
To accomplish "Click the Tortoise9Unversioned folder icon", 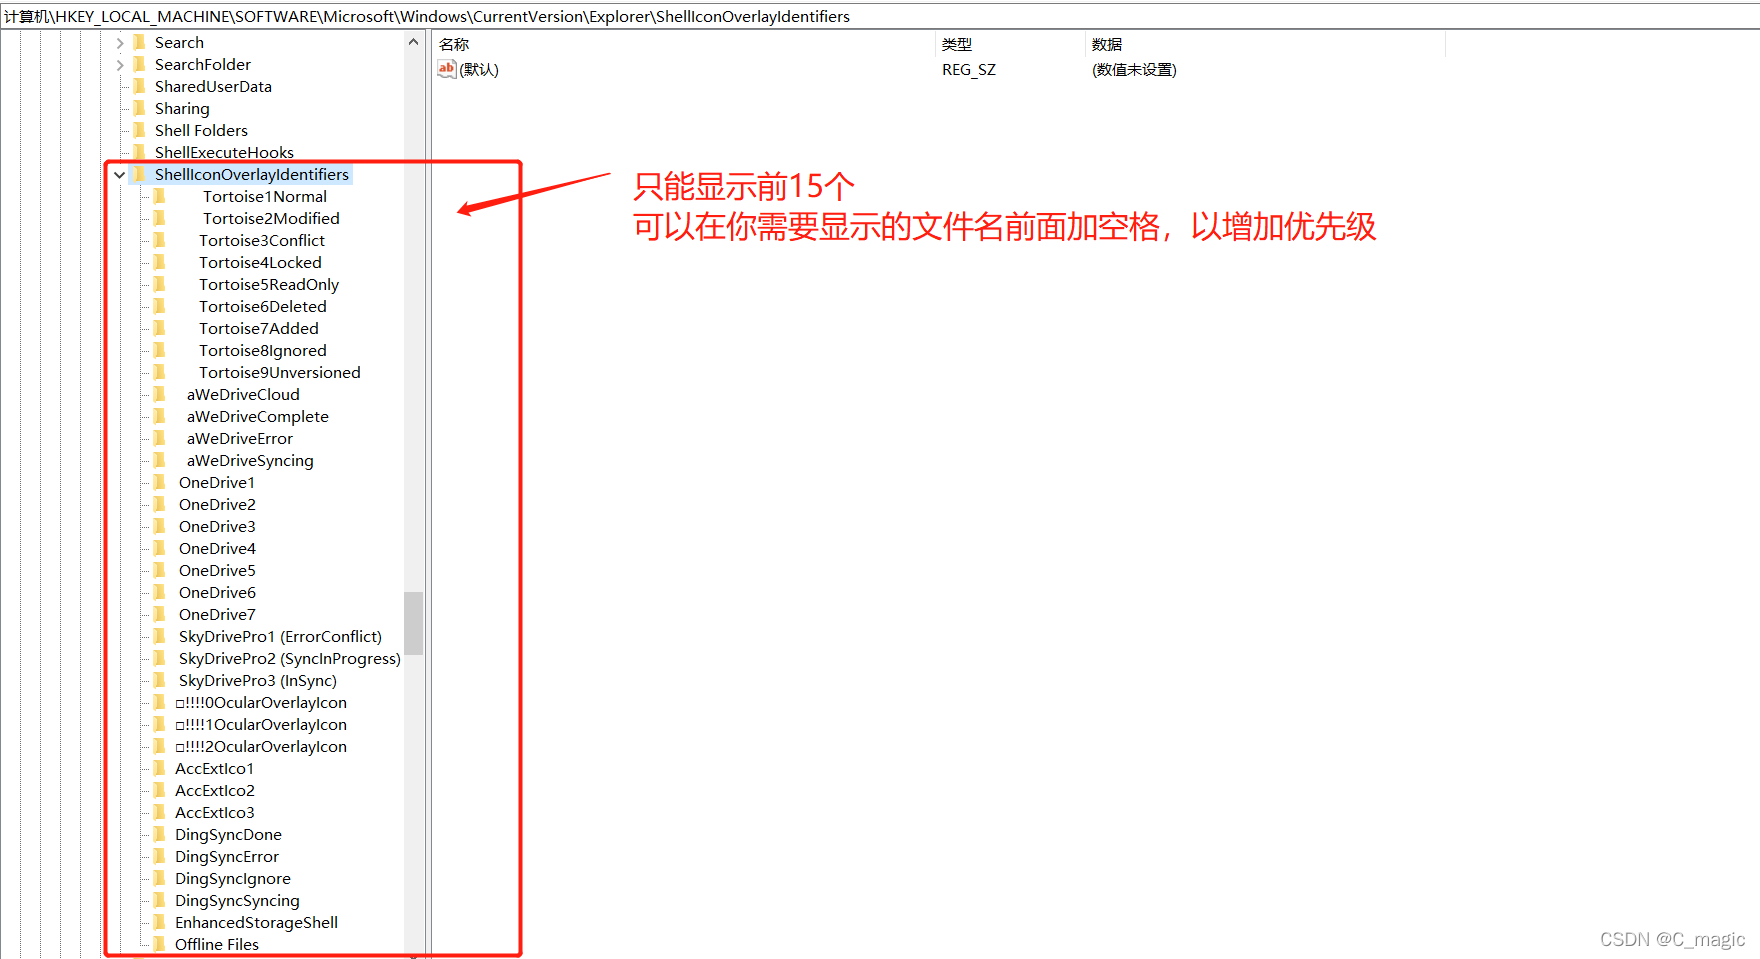I will click(x=160, y=372).
